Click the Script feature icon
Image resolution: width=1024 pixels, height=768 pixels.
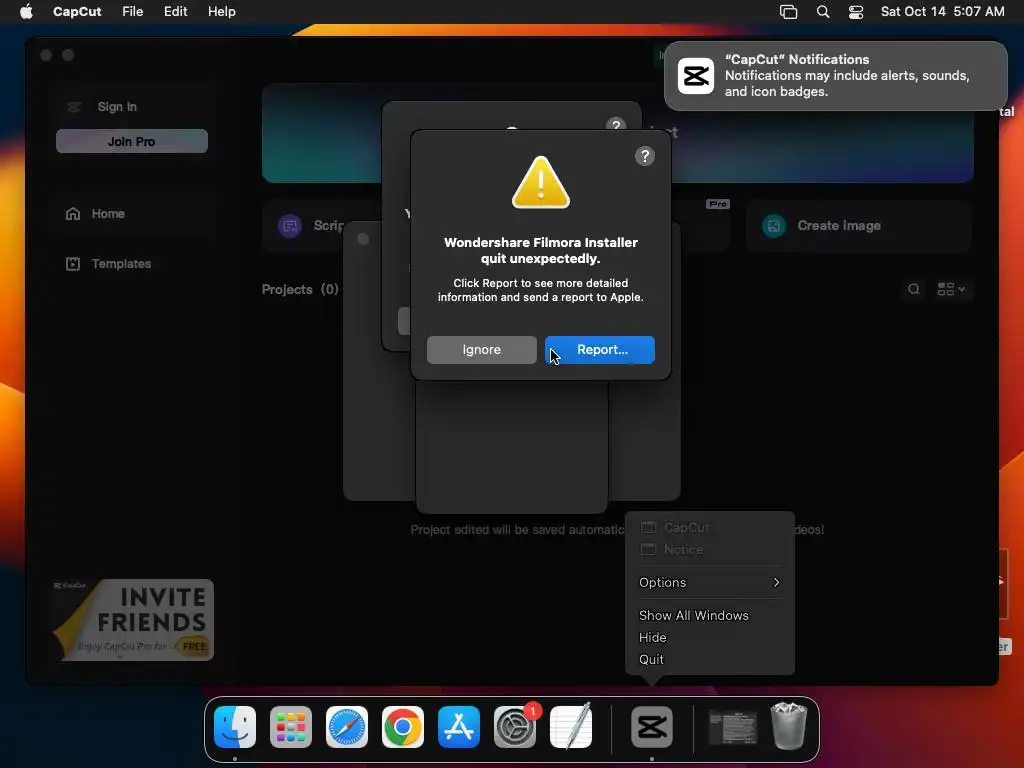(290, 226)
